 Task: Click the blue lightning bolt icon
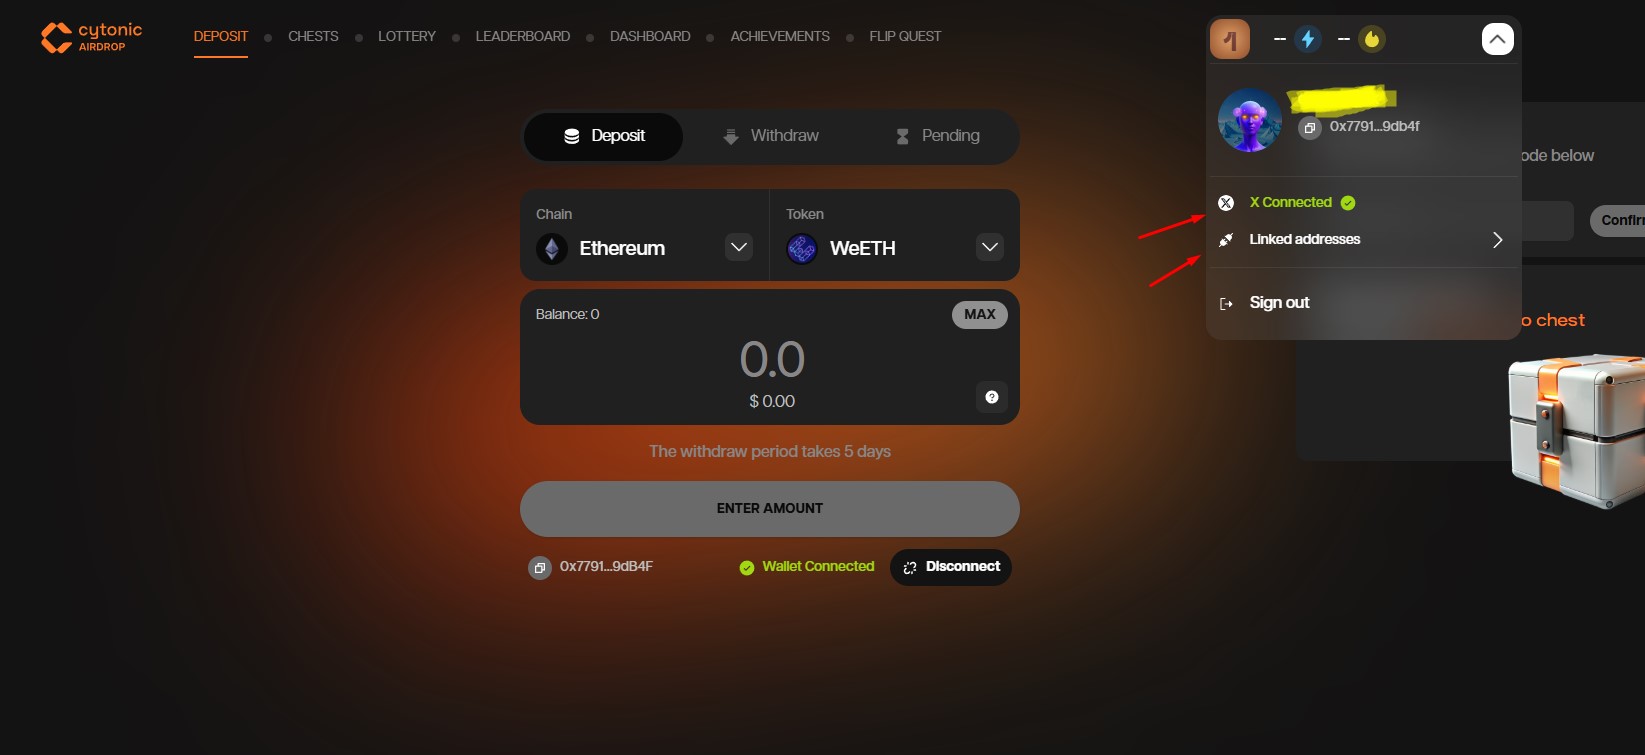pyautogui.click(x=1307, y=39)
